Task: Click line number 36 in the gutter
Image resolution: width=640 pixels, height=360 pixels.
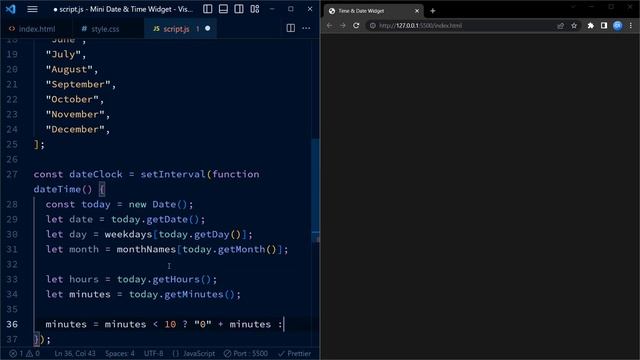Action: [12, 324]
